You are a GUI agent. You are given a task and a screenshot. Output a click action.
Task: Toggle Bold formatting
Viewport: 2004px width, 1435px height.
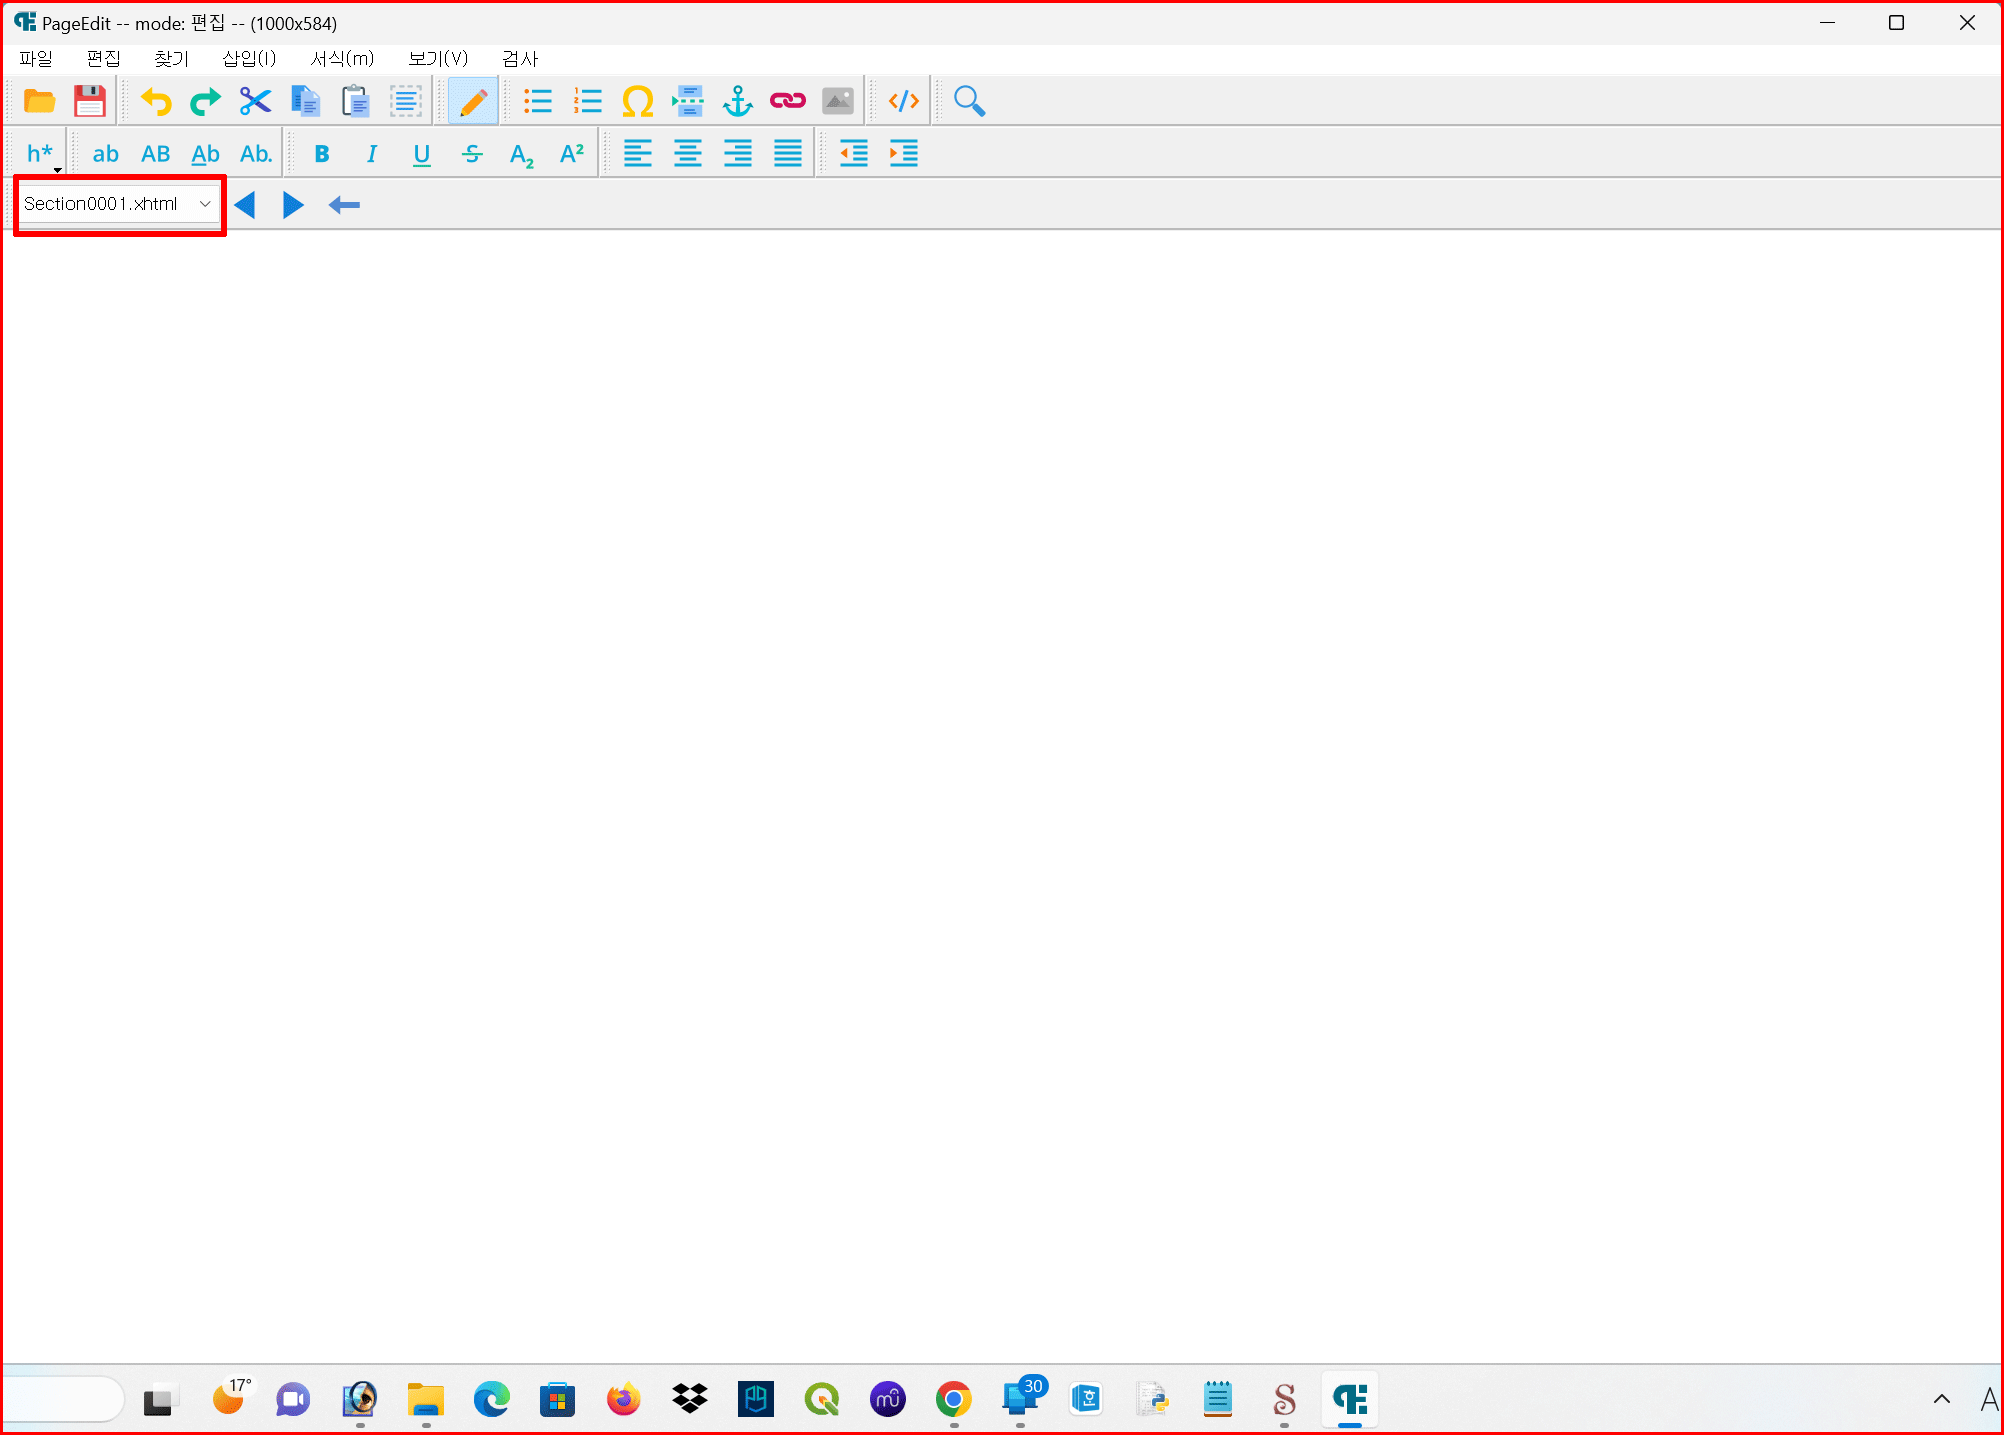pyautogui.click(x=321, y=154)
